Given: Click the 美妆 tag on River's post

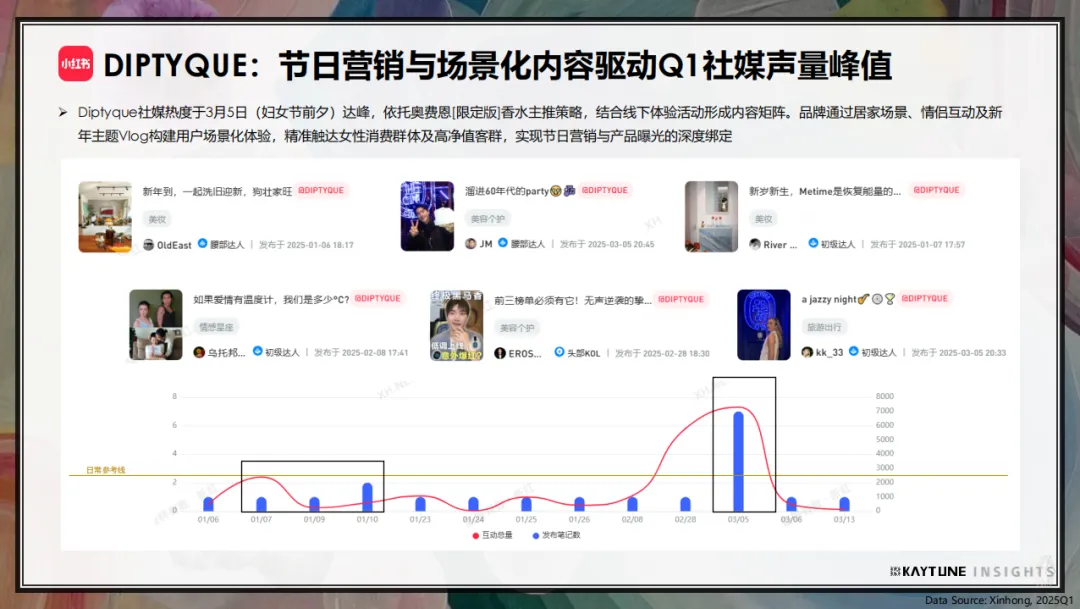Looking at the screenshot, I should [763, 219].
